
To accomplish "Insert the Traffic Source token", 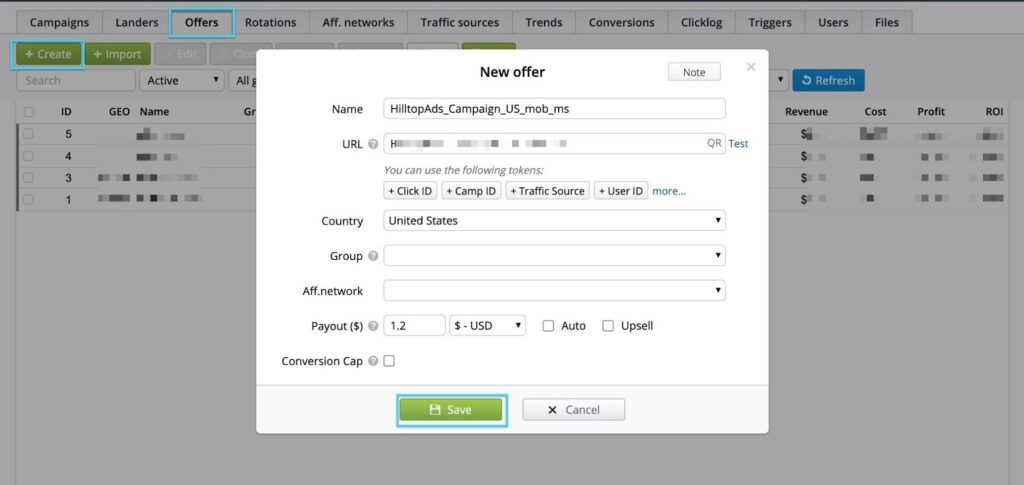I will click(547, 191).
